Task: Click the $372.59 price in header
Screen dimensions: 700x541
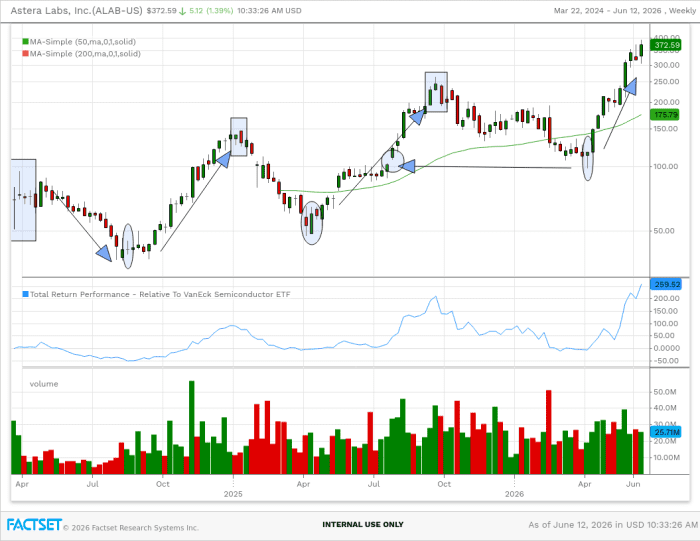Action: tap(162, 10)
